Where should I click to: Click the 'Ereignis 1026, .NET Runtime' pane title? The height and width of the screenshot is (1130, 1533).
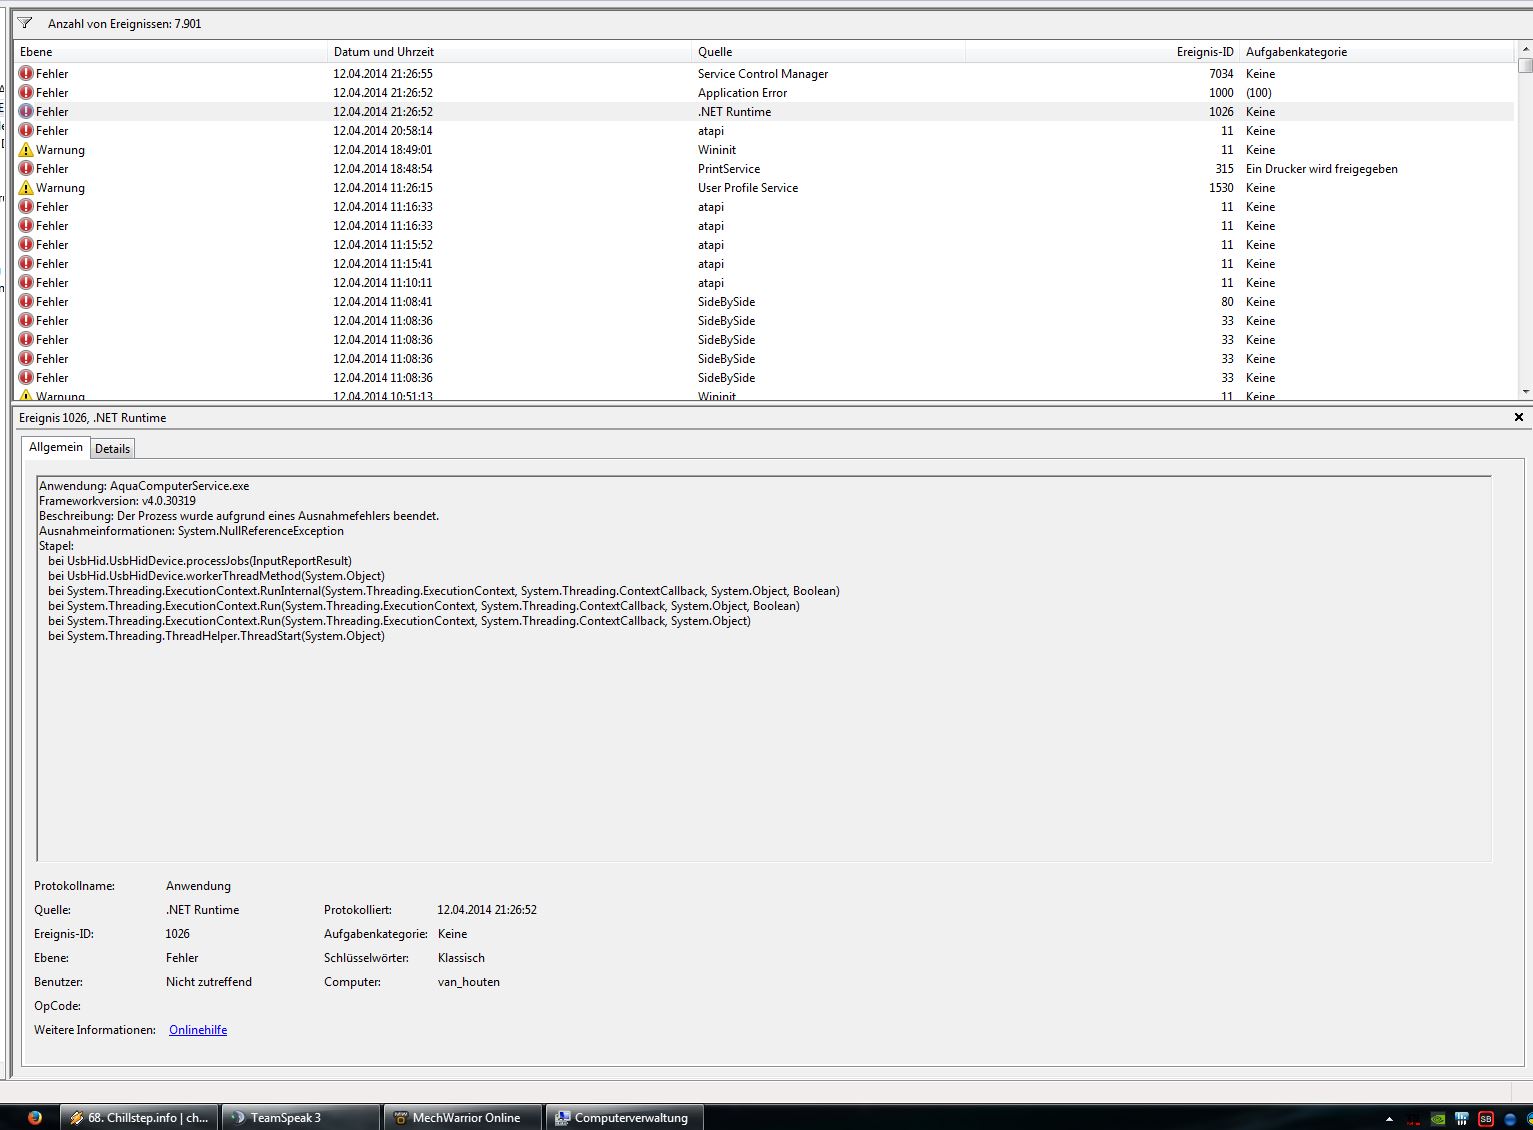(93, 418)
